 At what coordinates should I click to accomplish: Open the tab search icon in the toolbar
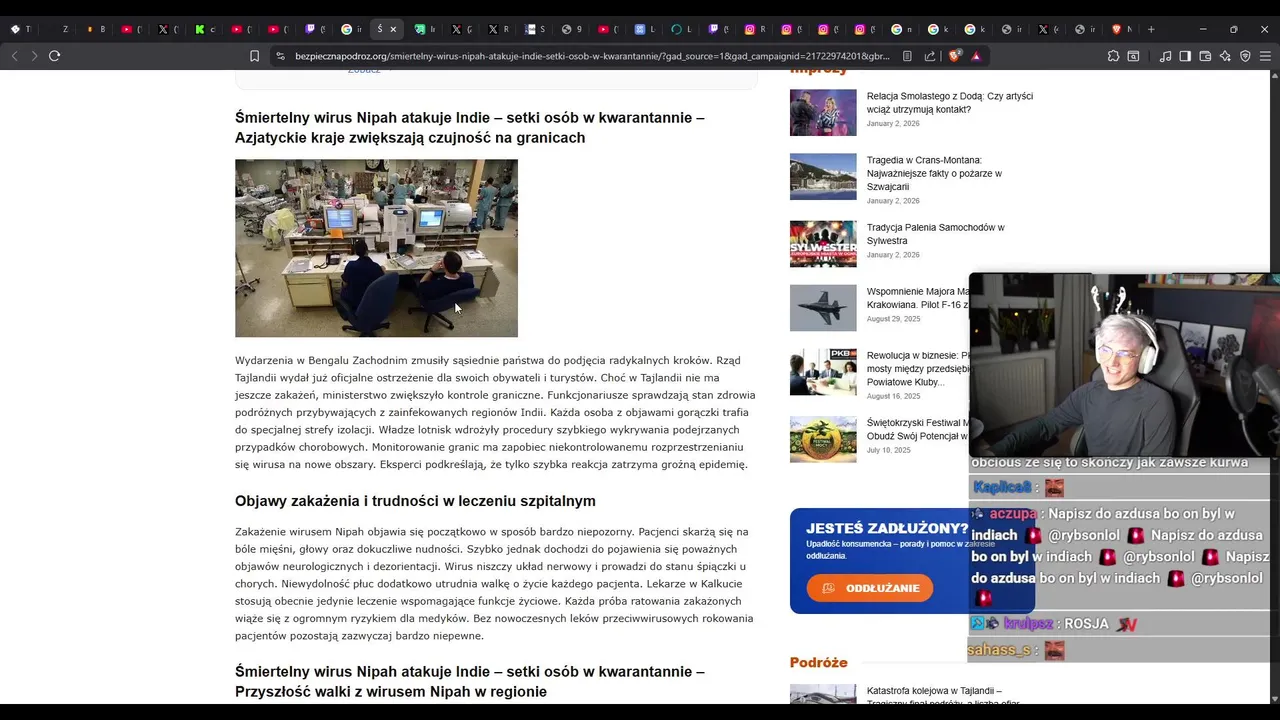(x=1133, y=56)
